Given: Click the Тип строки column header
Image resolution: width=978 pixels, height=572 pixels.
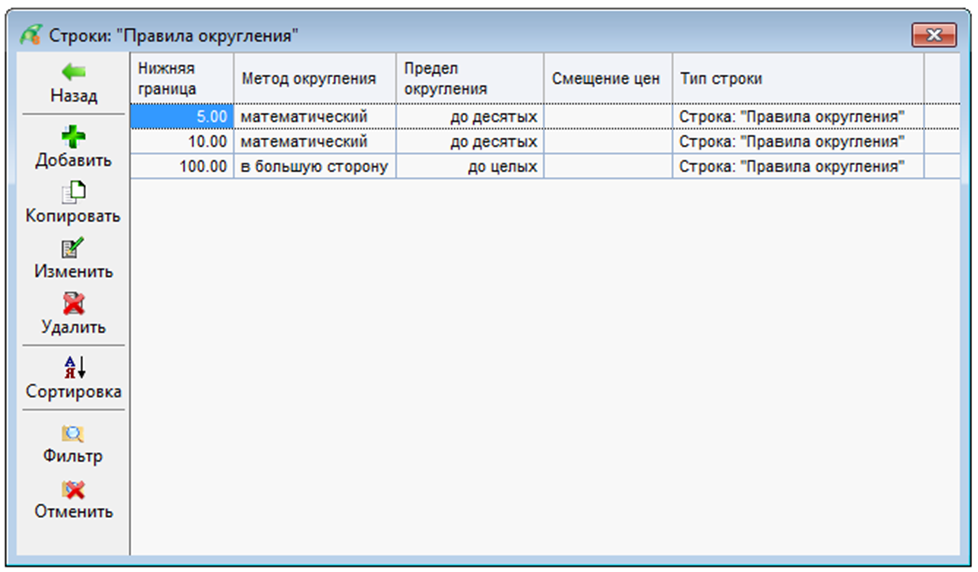Looking at the screenshot, I should pyautogui.click(x=797, y=79).
